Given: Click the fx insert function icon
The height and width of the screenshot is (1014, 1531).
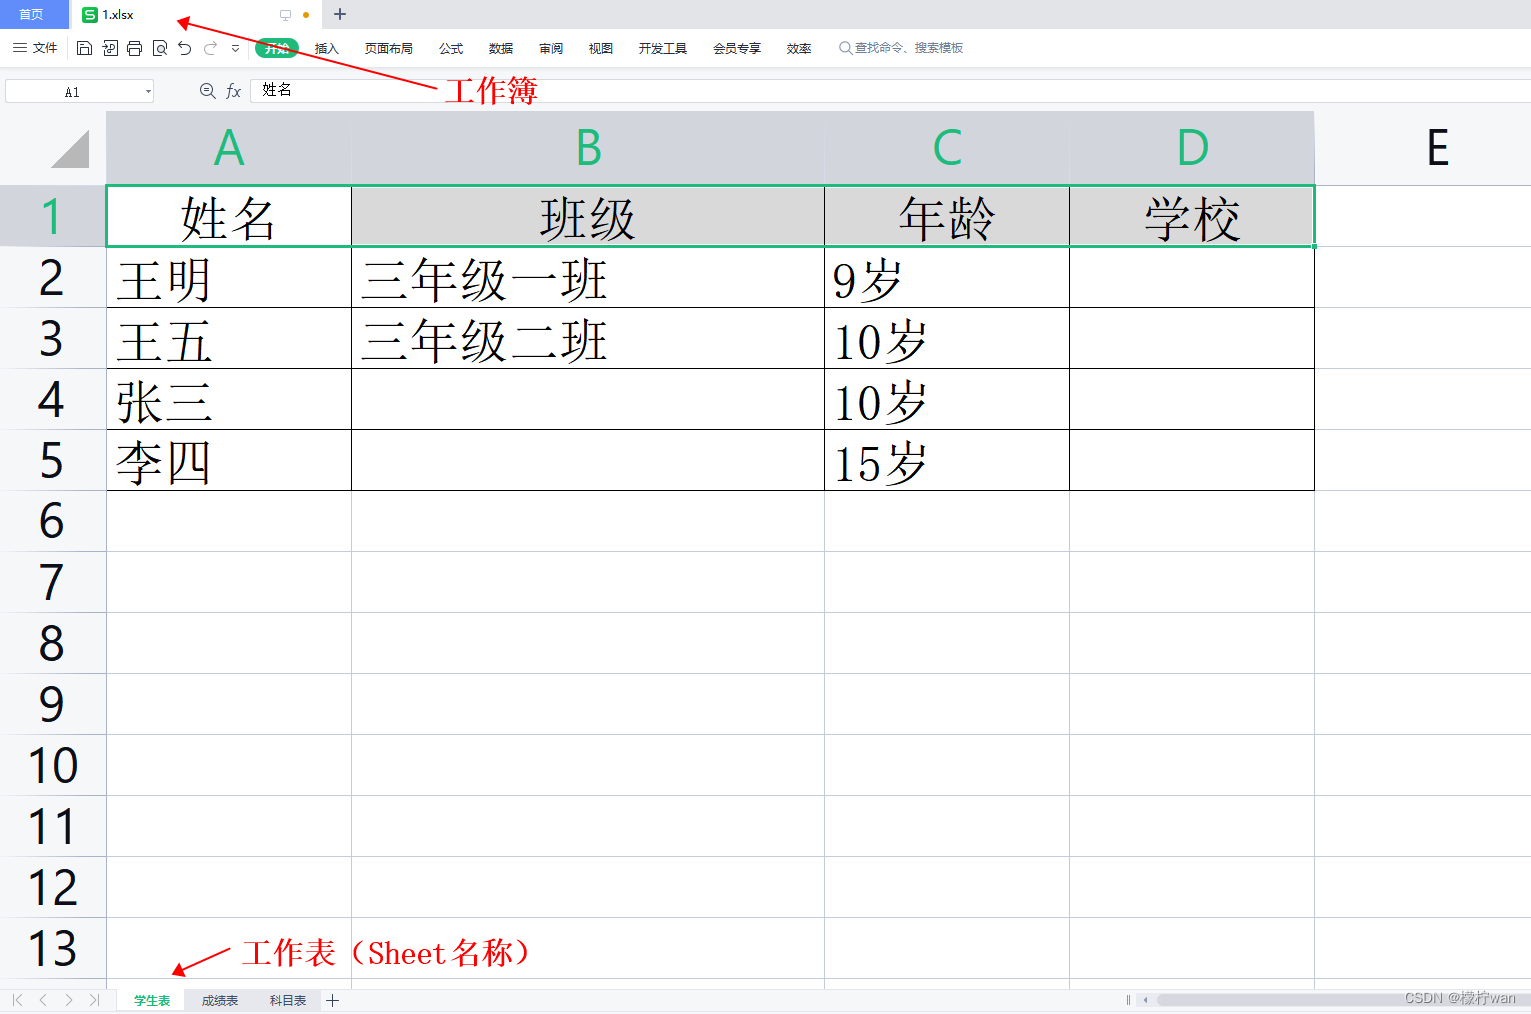Looking at the screenshot, I should [233, 91].
